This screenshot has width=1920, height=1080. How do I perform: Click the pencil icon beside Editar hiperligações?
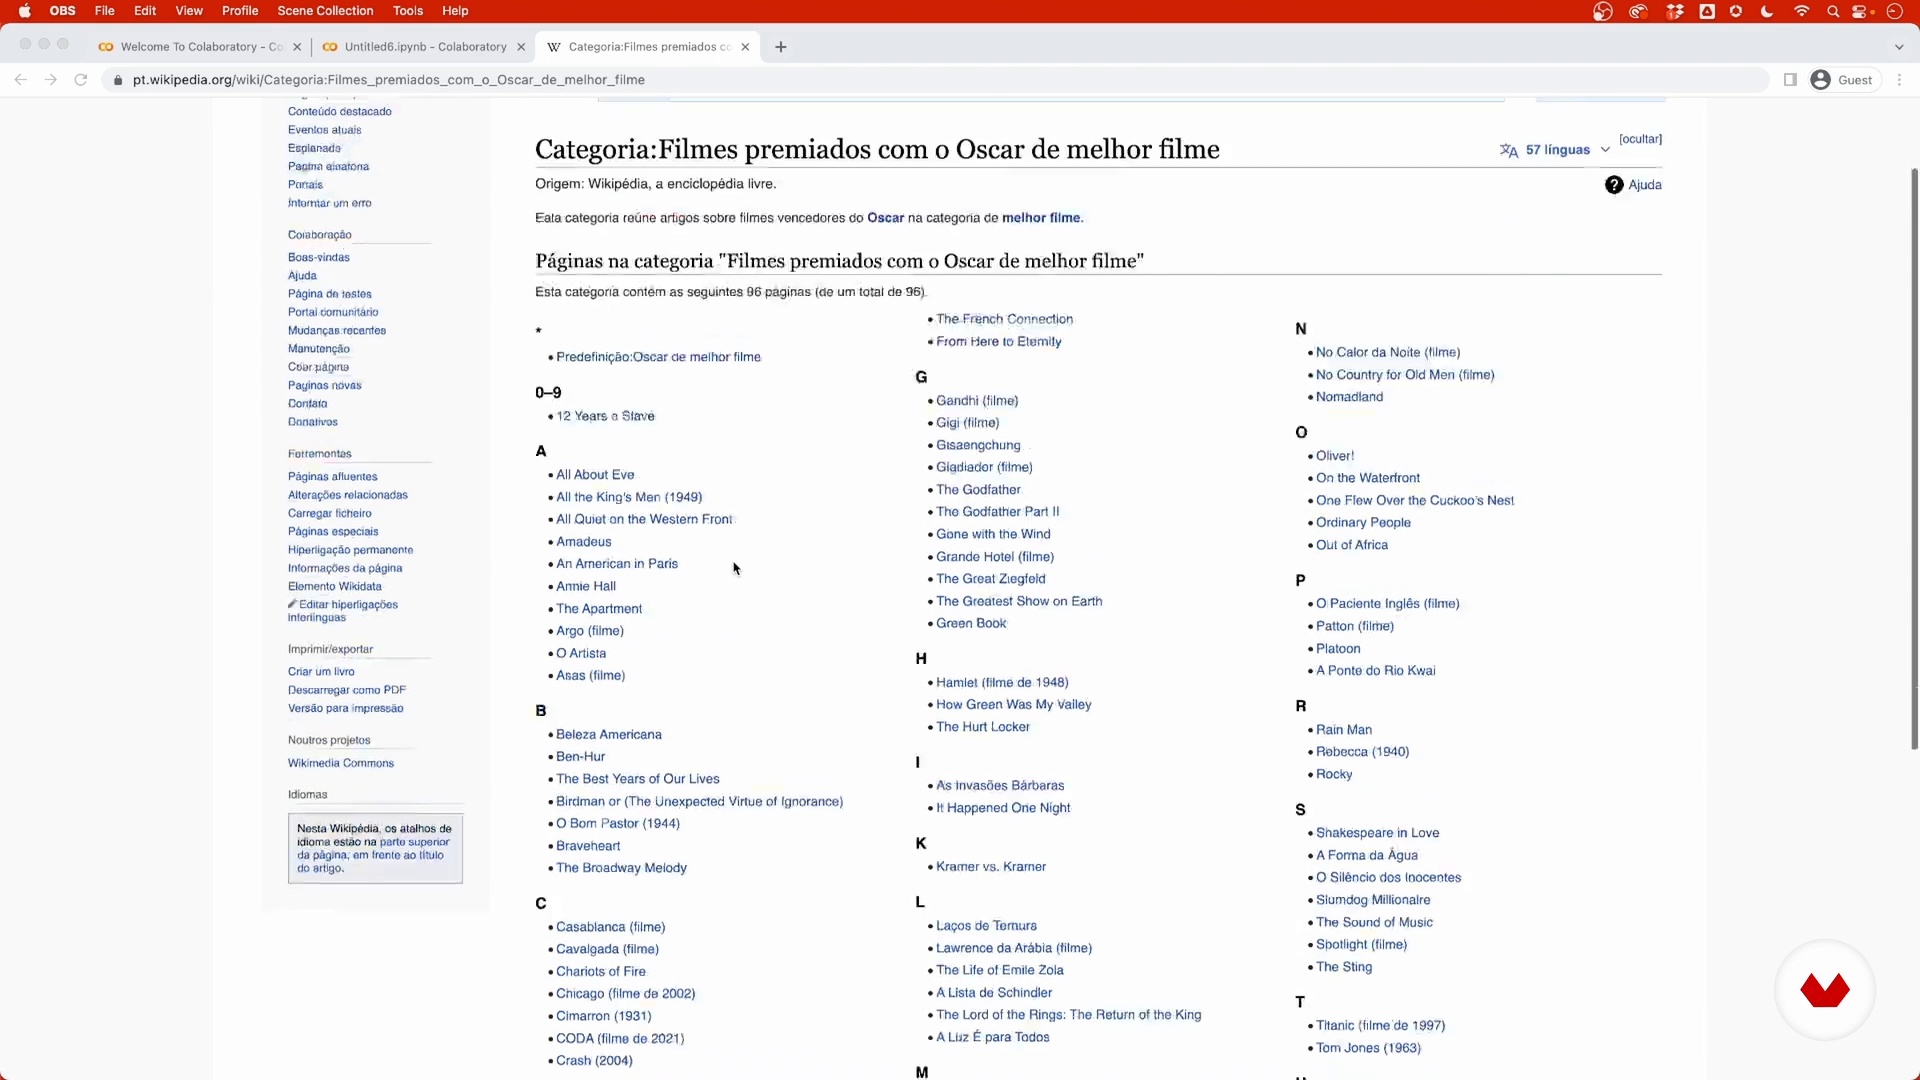[293, 604]
